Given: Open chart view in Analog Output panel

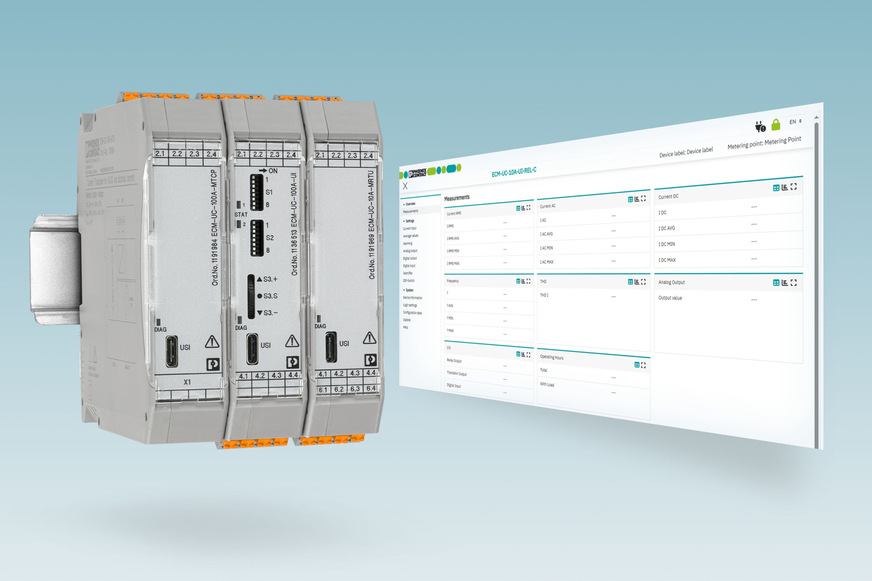Looking at the screenshot, I should [x=784, y=283].
